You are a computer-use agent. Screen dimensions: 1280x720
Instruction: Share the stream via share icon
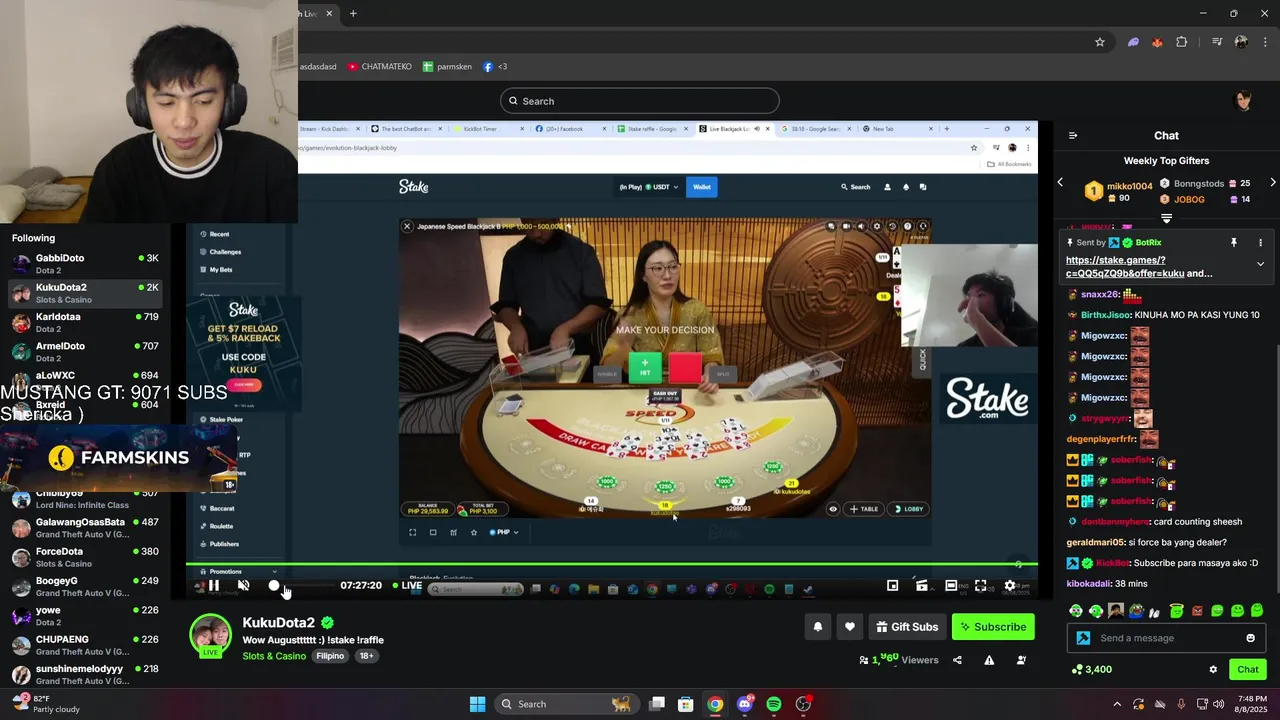pos(957,660)
